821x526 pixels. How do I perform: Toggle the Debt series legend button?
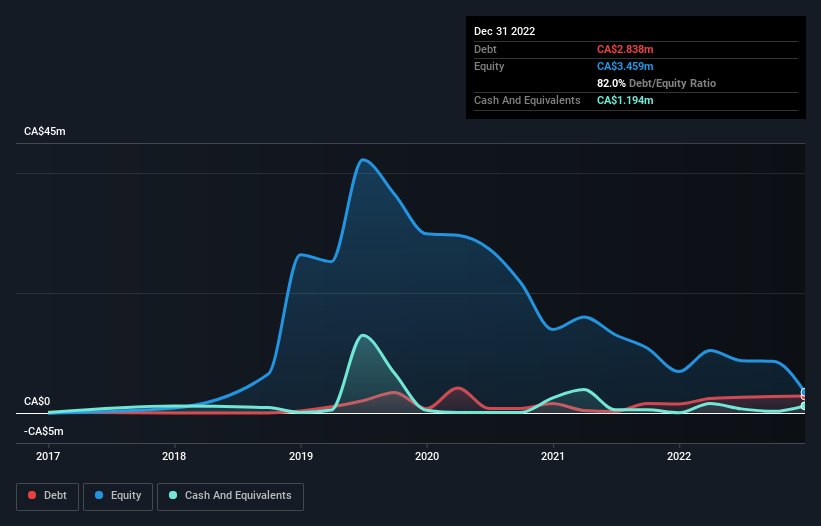click(x=48, y=496)
